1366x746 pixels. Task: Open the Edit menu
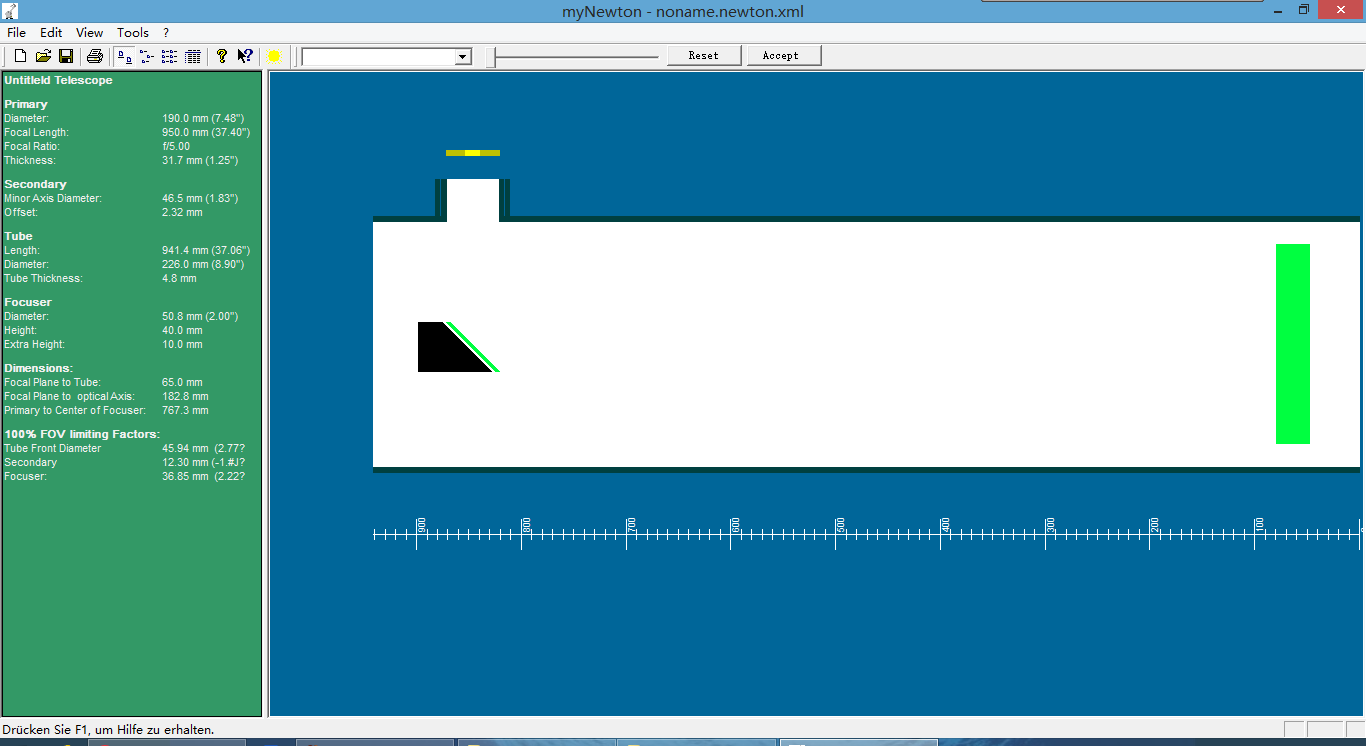(51, 33)
